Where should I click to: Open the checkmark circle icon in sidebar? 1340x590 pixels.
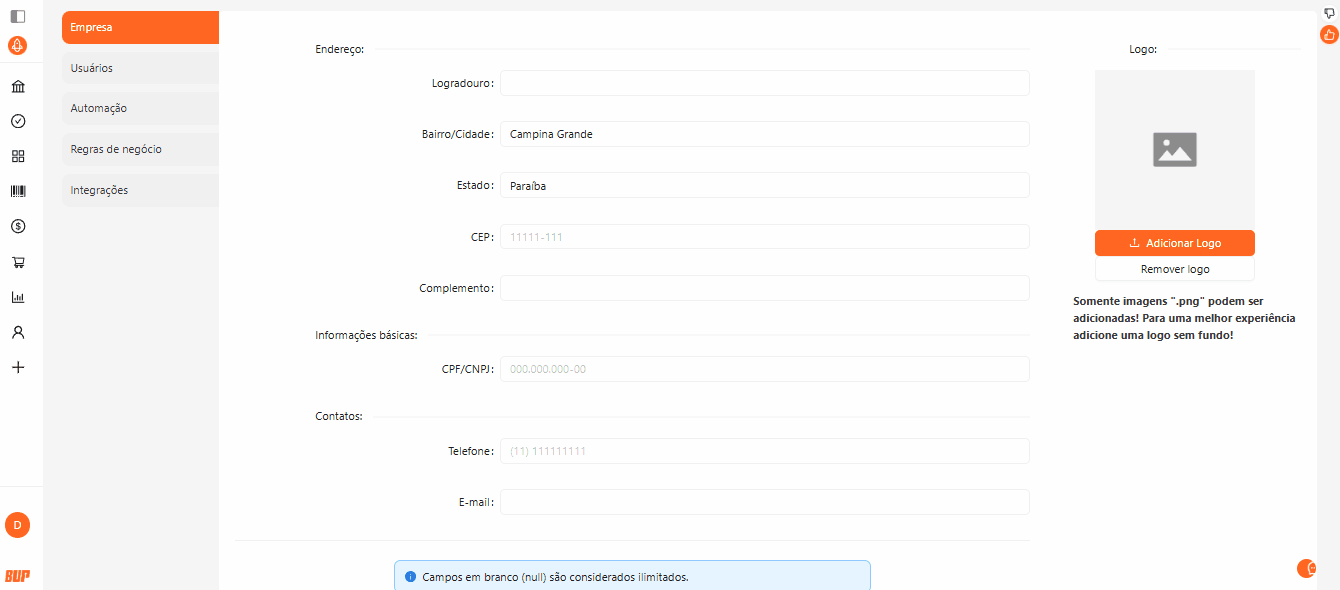coord(17,121)
